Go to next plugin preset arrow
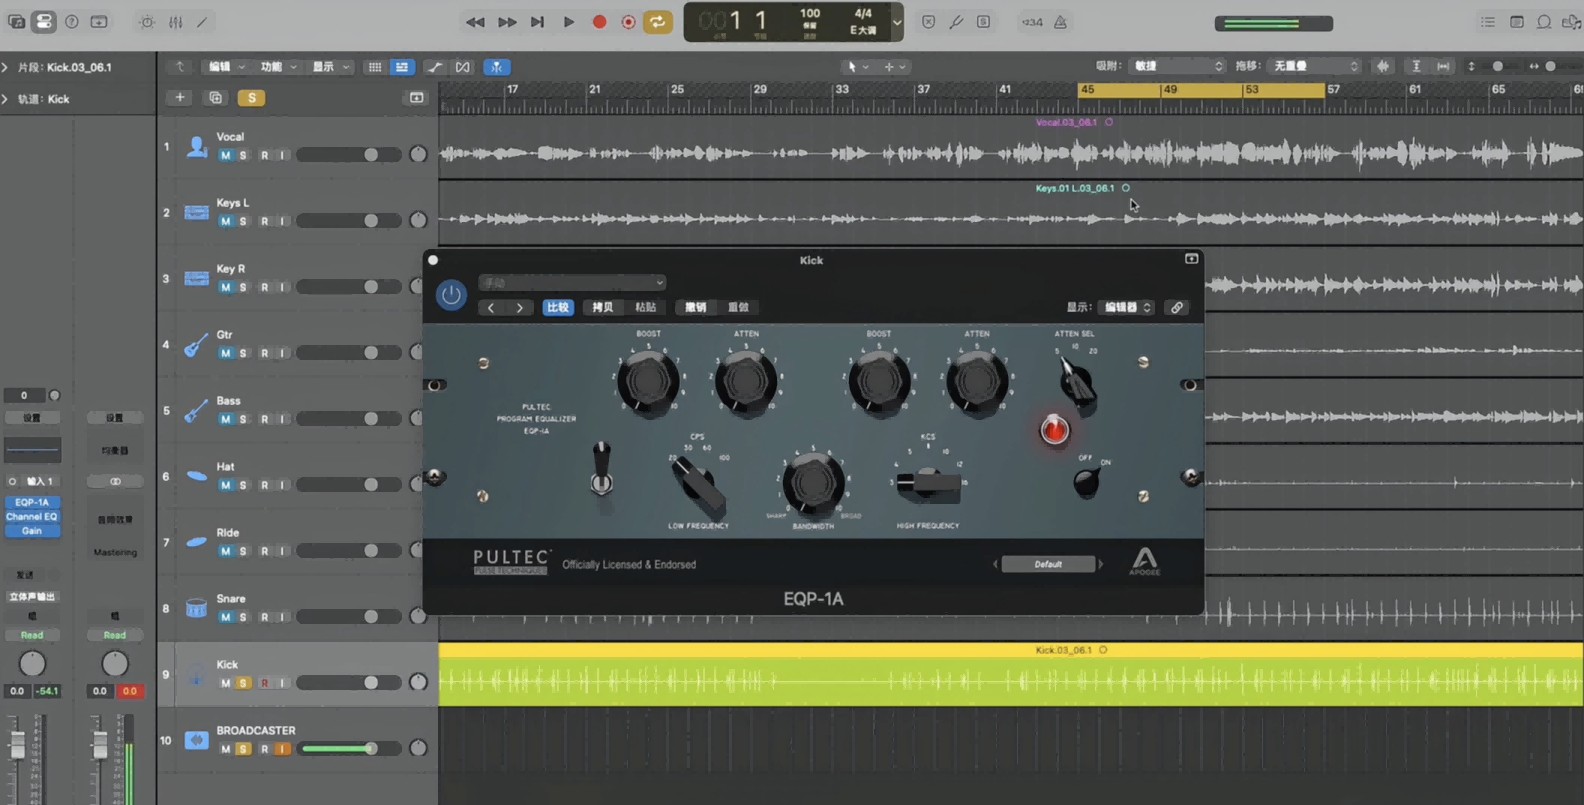 (519, 307)
